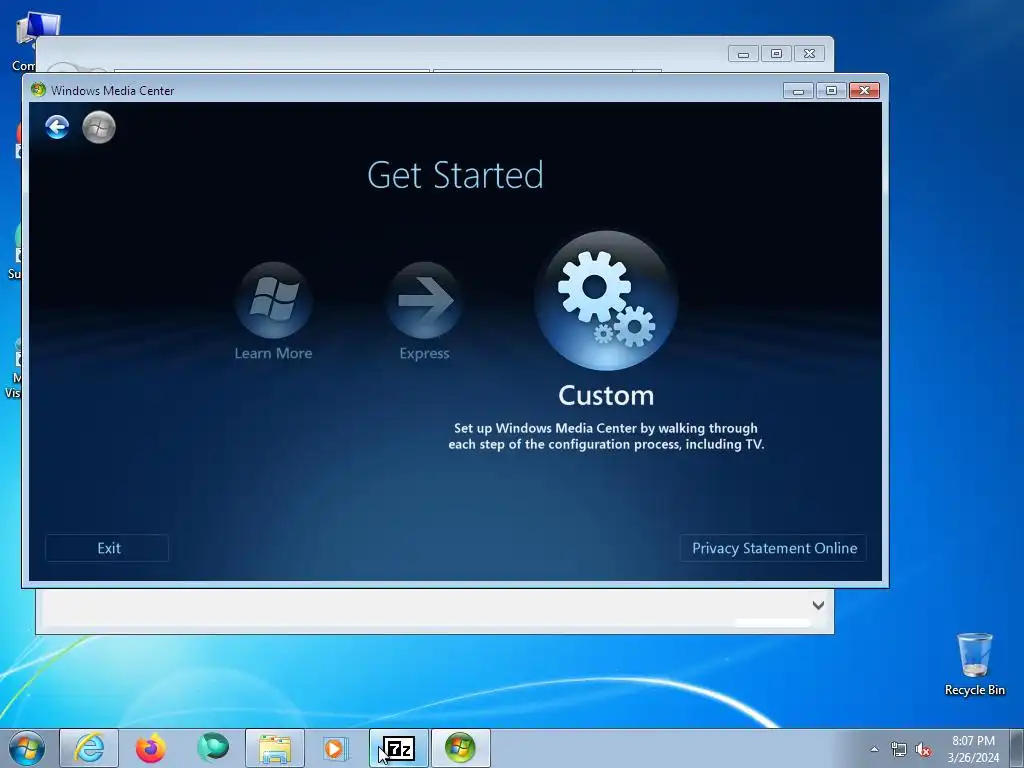Expand the chevron in the background window
The image size is (1024, 768).
pyautogui.click(x=818, y=605)
